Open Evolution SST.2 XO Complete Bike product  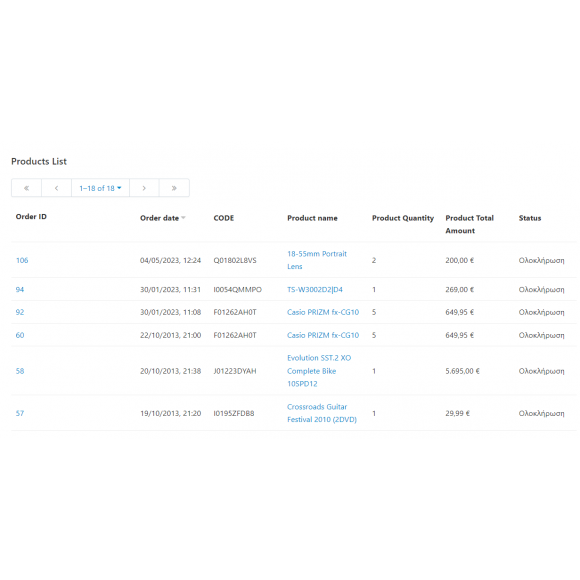pos(319,371)
